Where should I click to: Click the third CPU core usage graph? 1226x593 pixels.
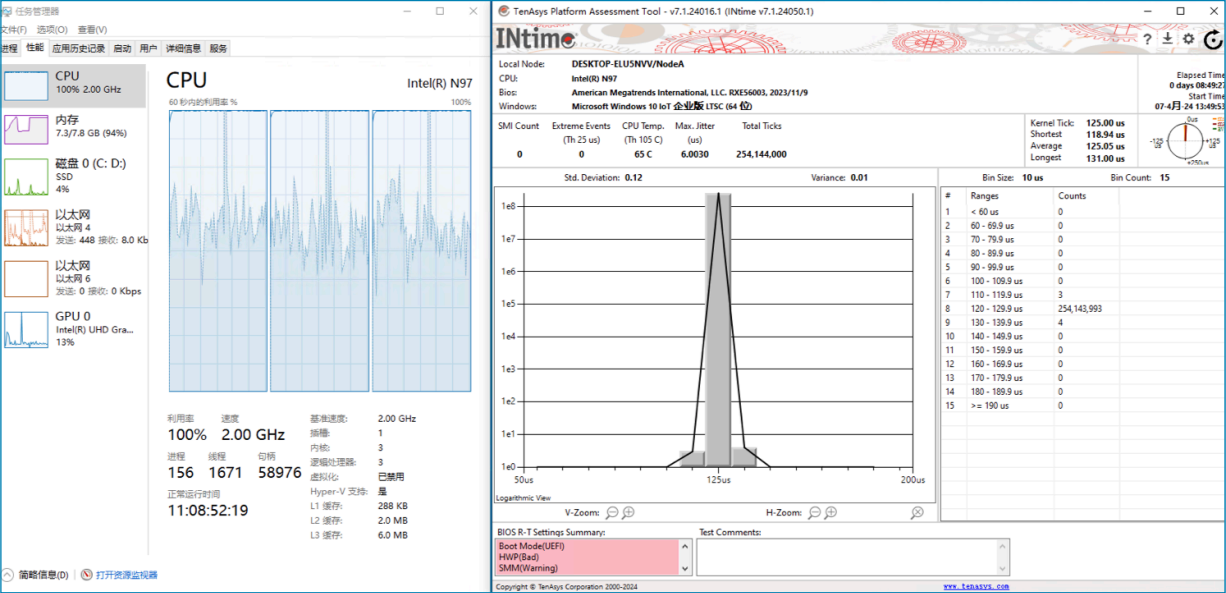421,251
